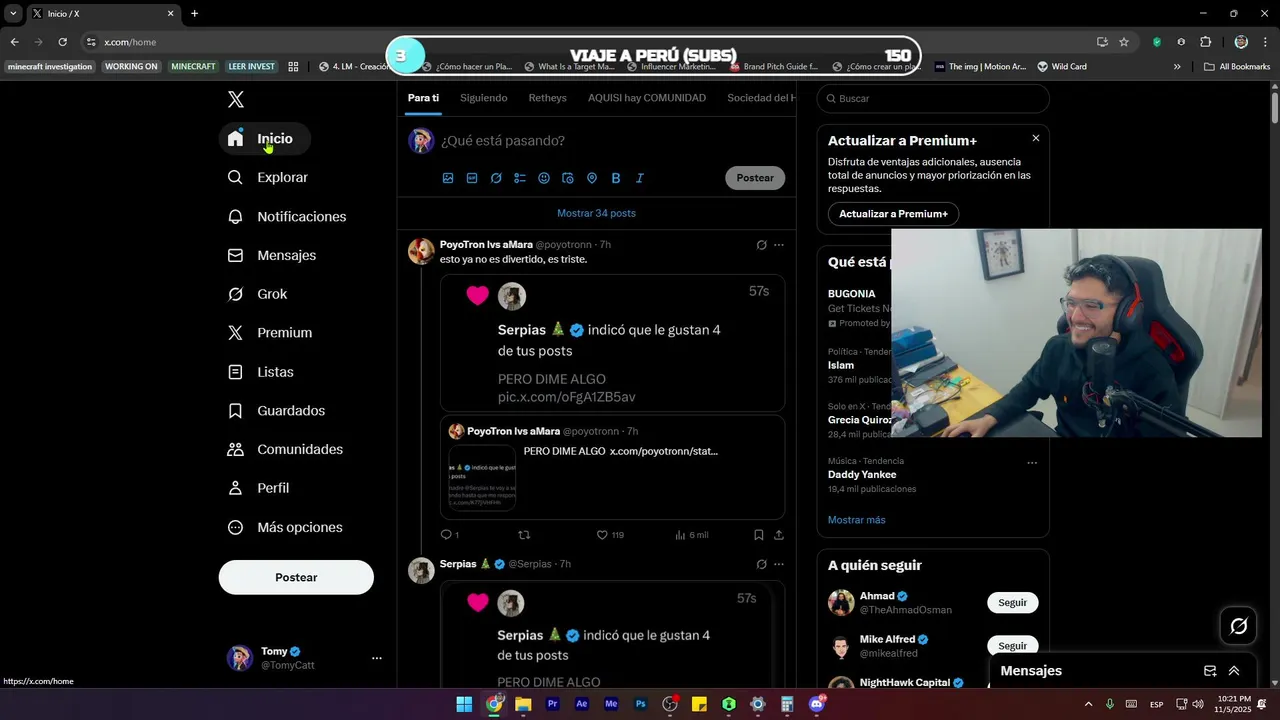Follow Ahmad with the Seguir button
Image resolution: width=1280 pixels, height=720 pixels.
click(x=1013, y=603)
